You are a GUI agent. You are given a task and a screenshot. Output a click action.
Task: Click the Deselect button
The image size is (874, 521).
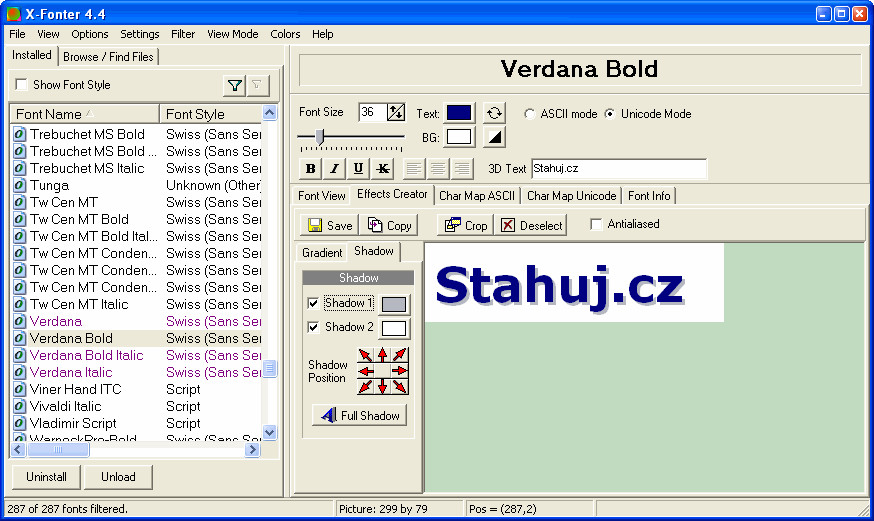531,225
